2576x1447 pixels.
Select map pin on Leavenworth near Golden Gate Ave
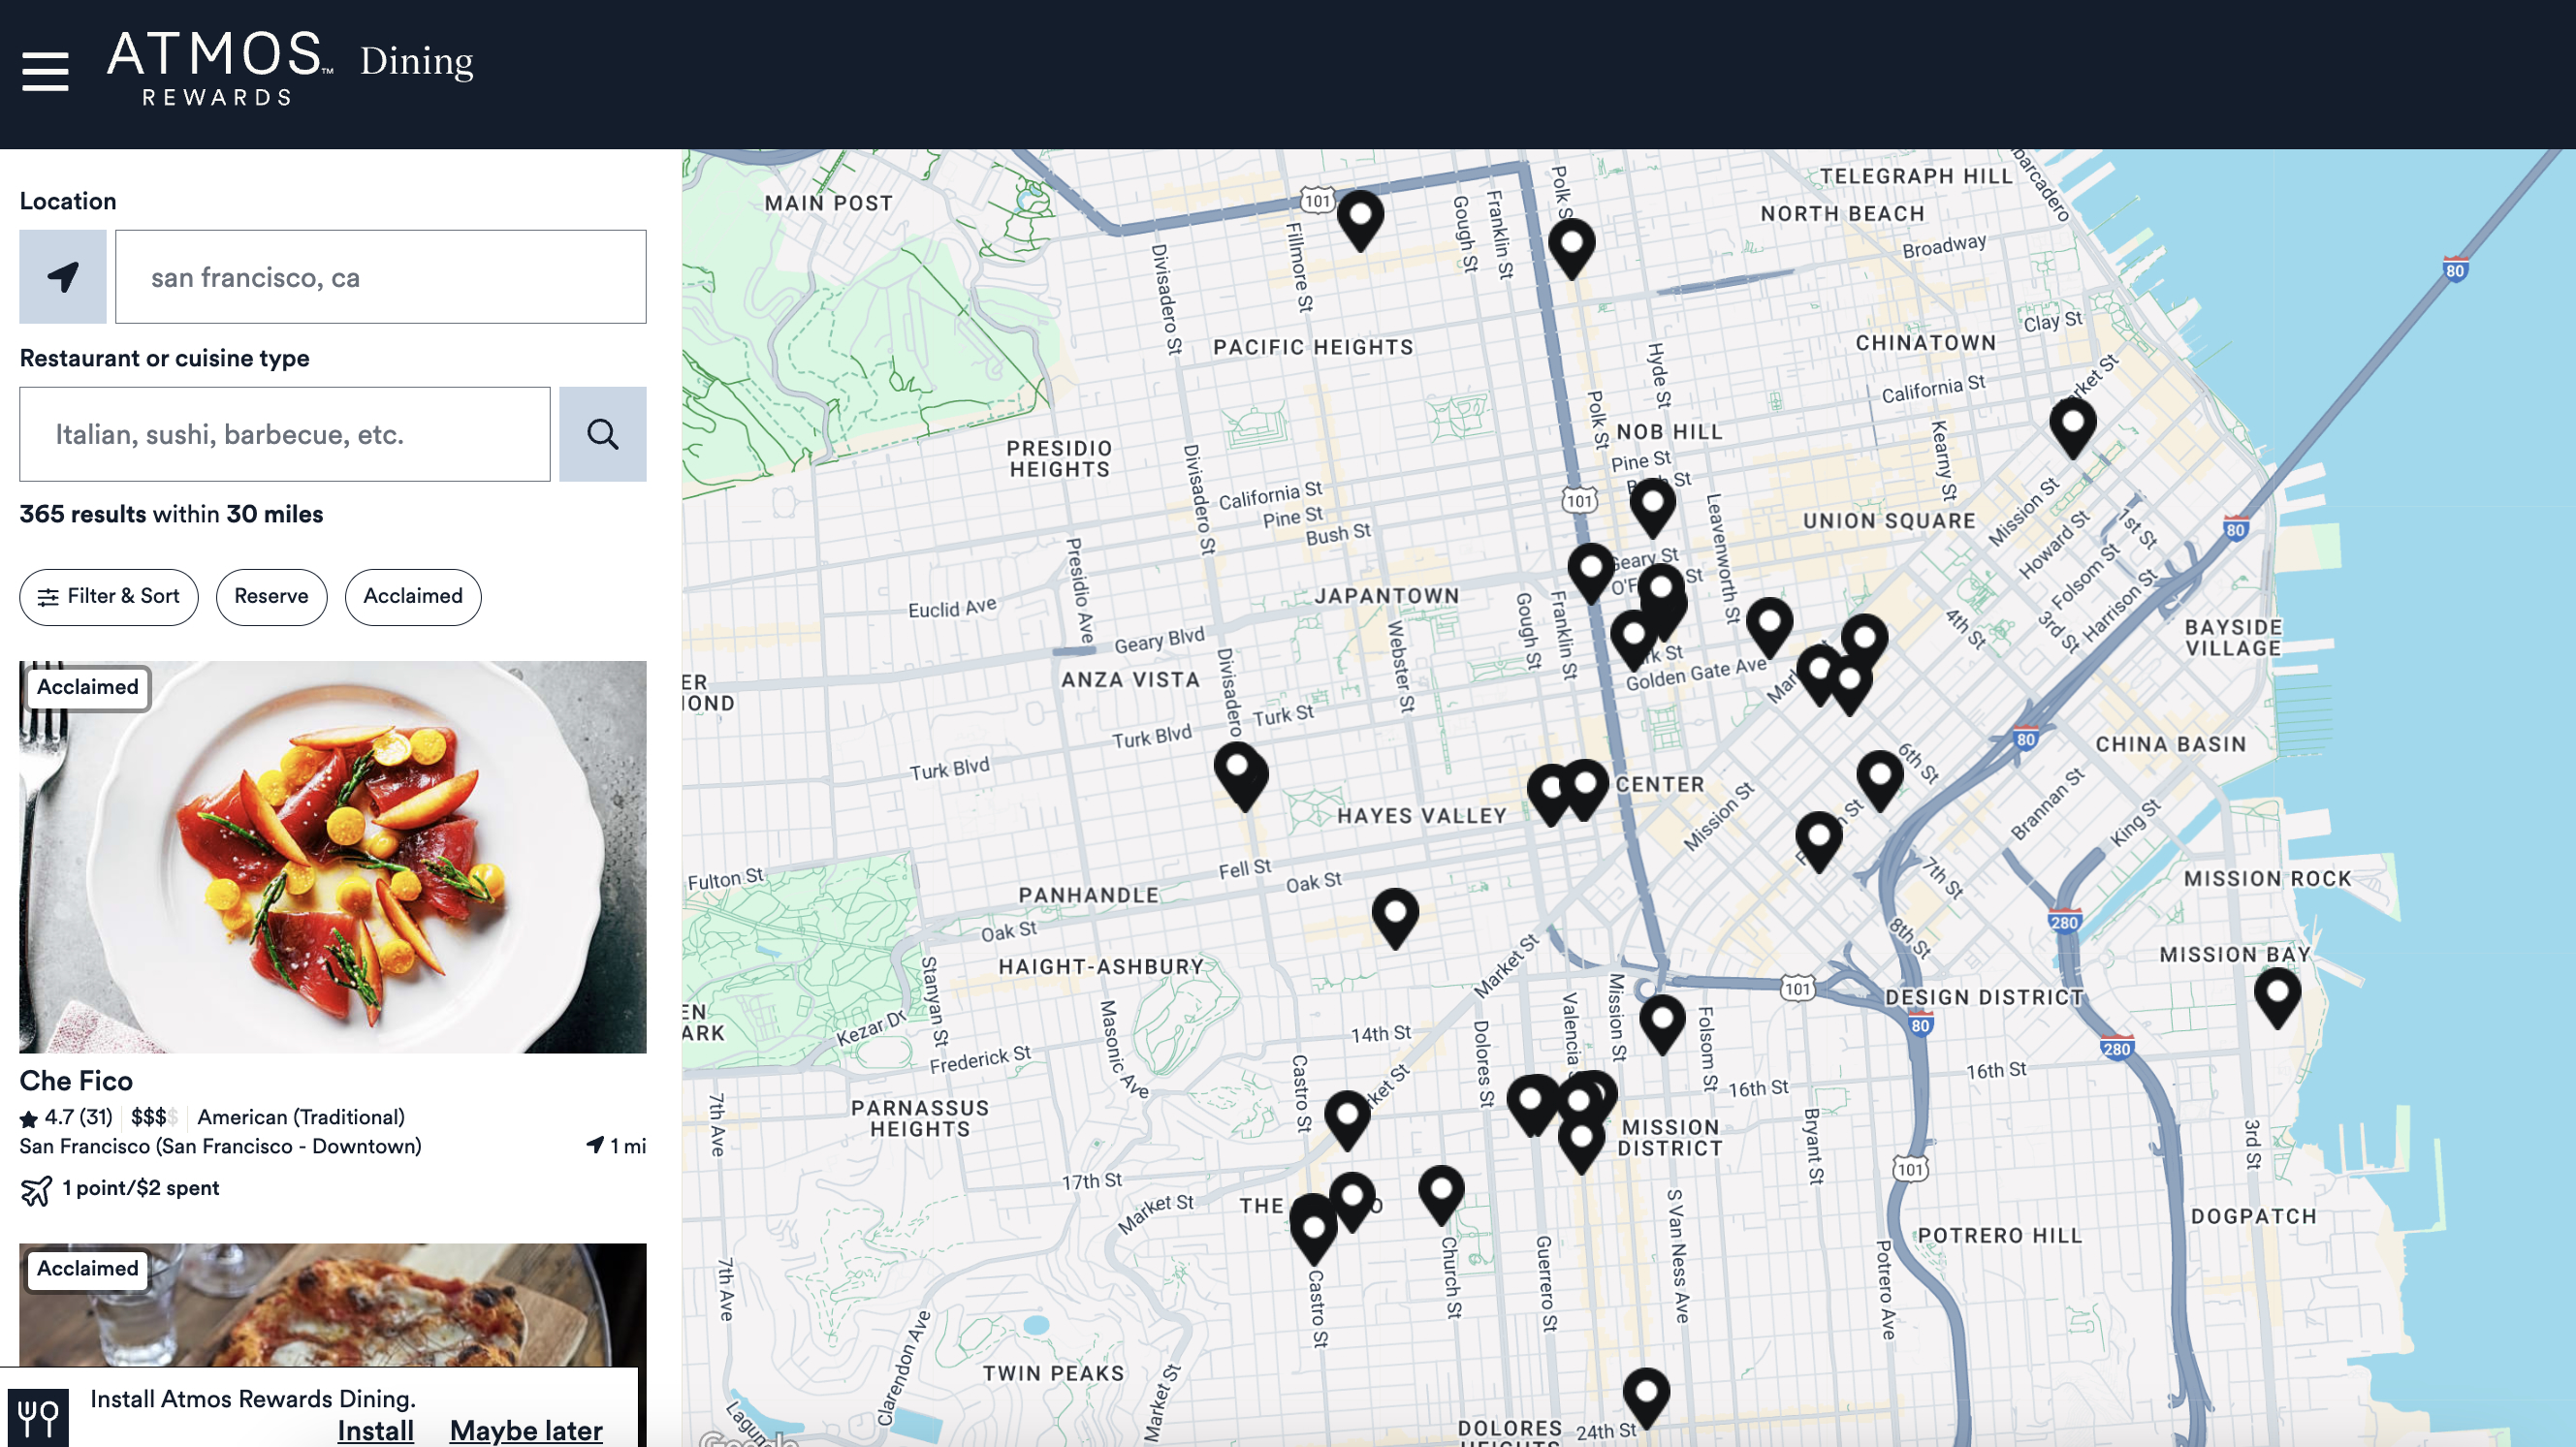click(1769, 628)
